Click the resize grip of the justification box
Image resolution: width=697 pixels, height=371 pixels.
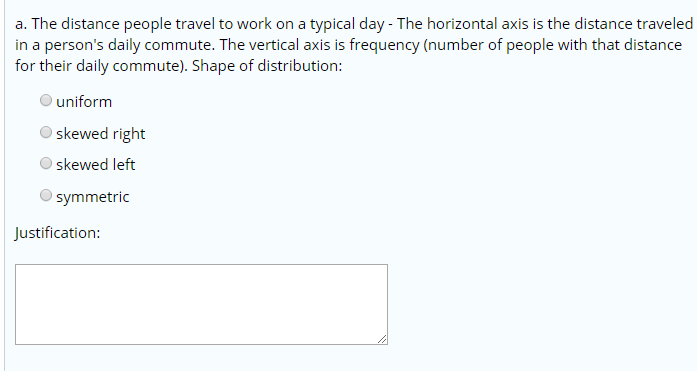point(382,339)
